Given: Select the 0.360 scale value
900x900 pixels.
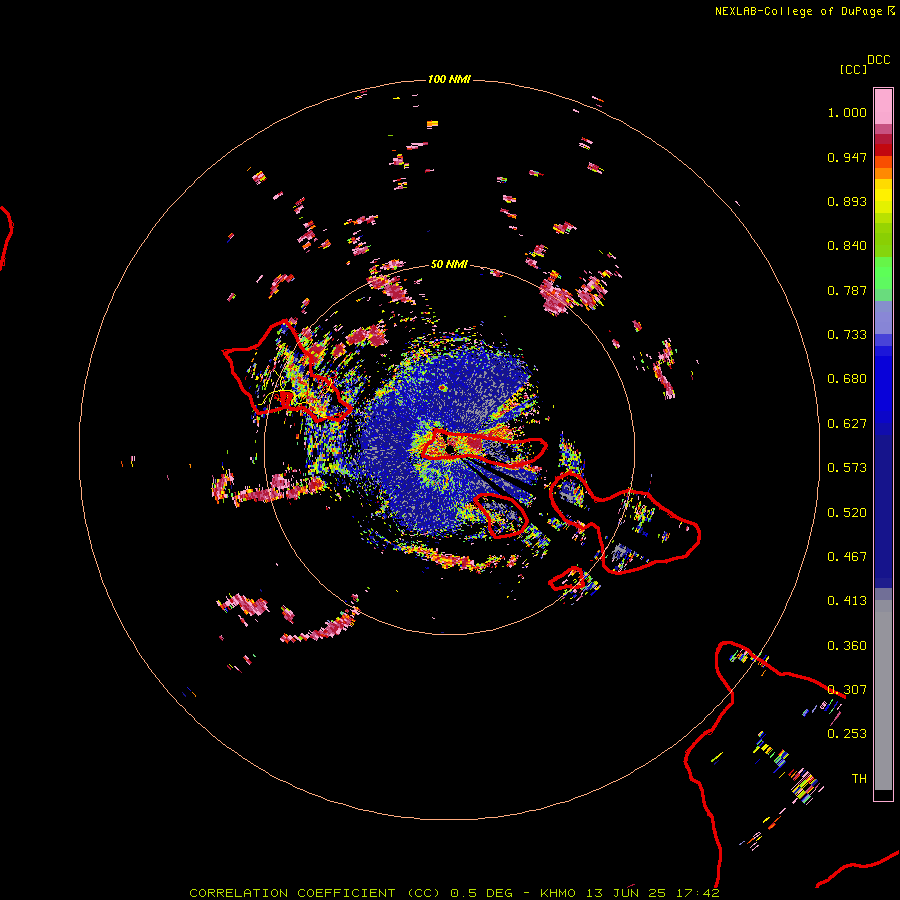Looking at the screenshot, I should click(x=847, y=646).
